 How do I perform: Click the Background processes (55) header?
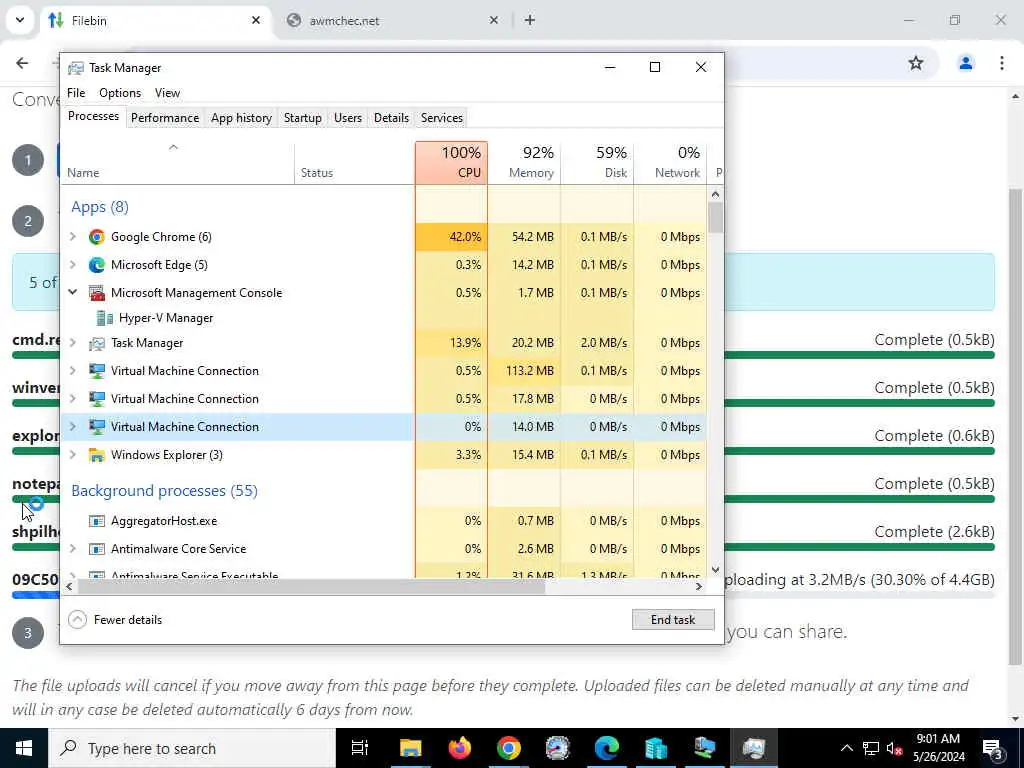165,491
